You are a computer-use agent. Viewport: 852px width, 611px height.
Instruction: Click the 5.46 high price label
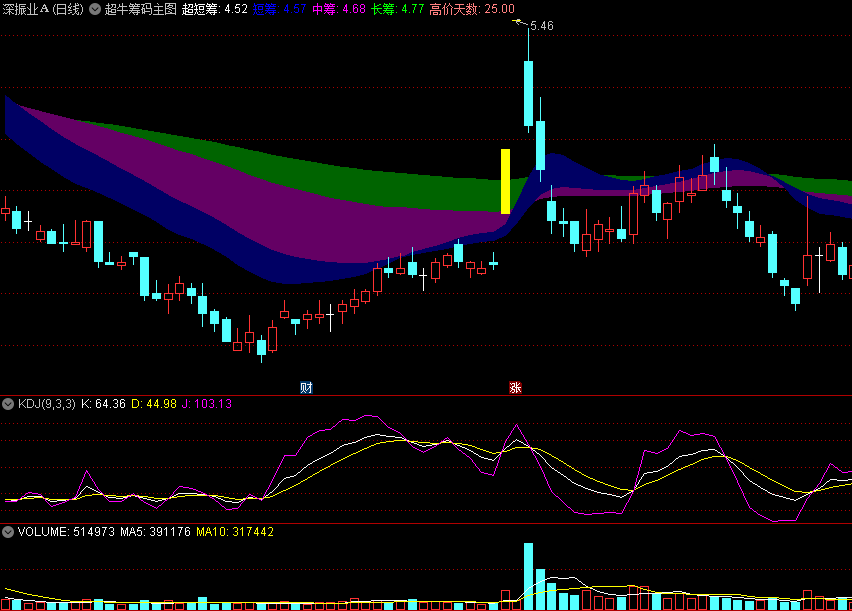542,26
